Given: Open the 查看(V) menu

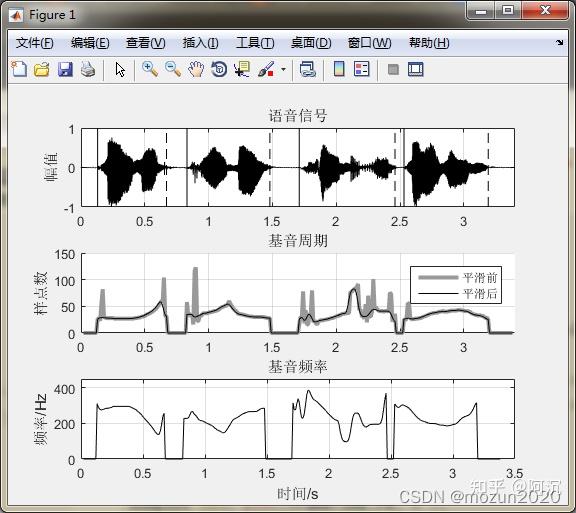Looking at the screenshot, I should click(x=145, y=43).
